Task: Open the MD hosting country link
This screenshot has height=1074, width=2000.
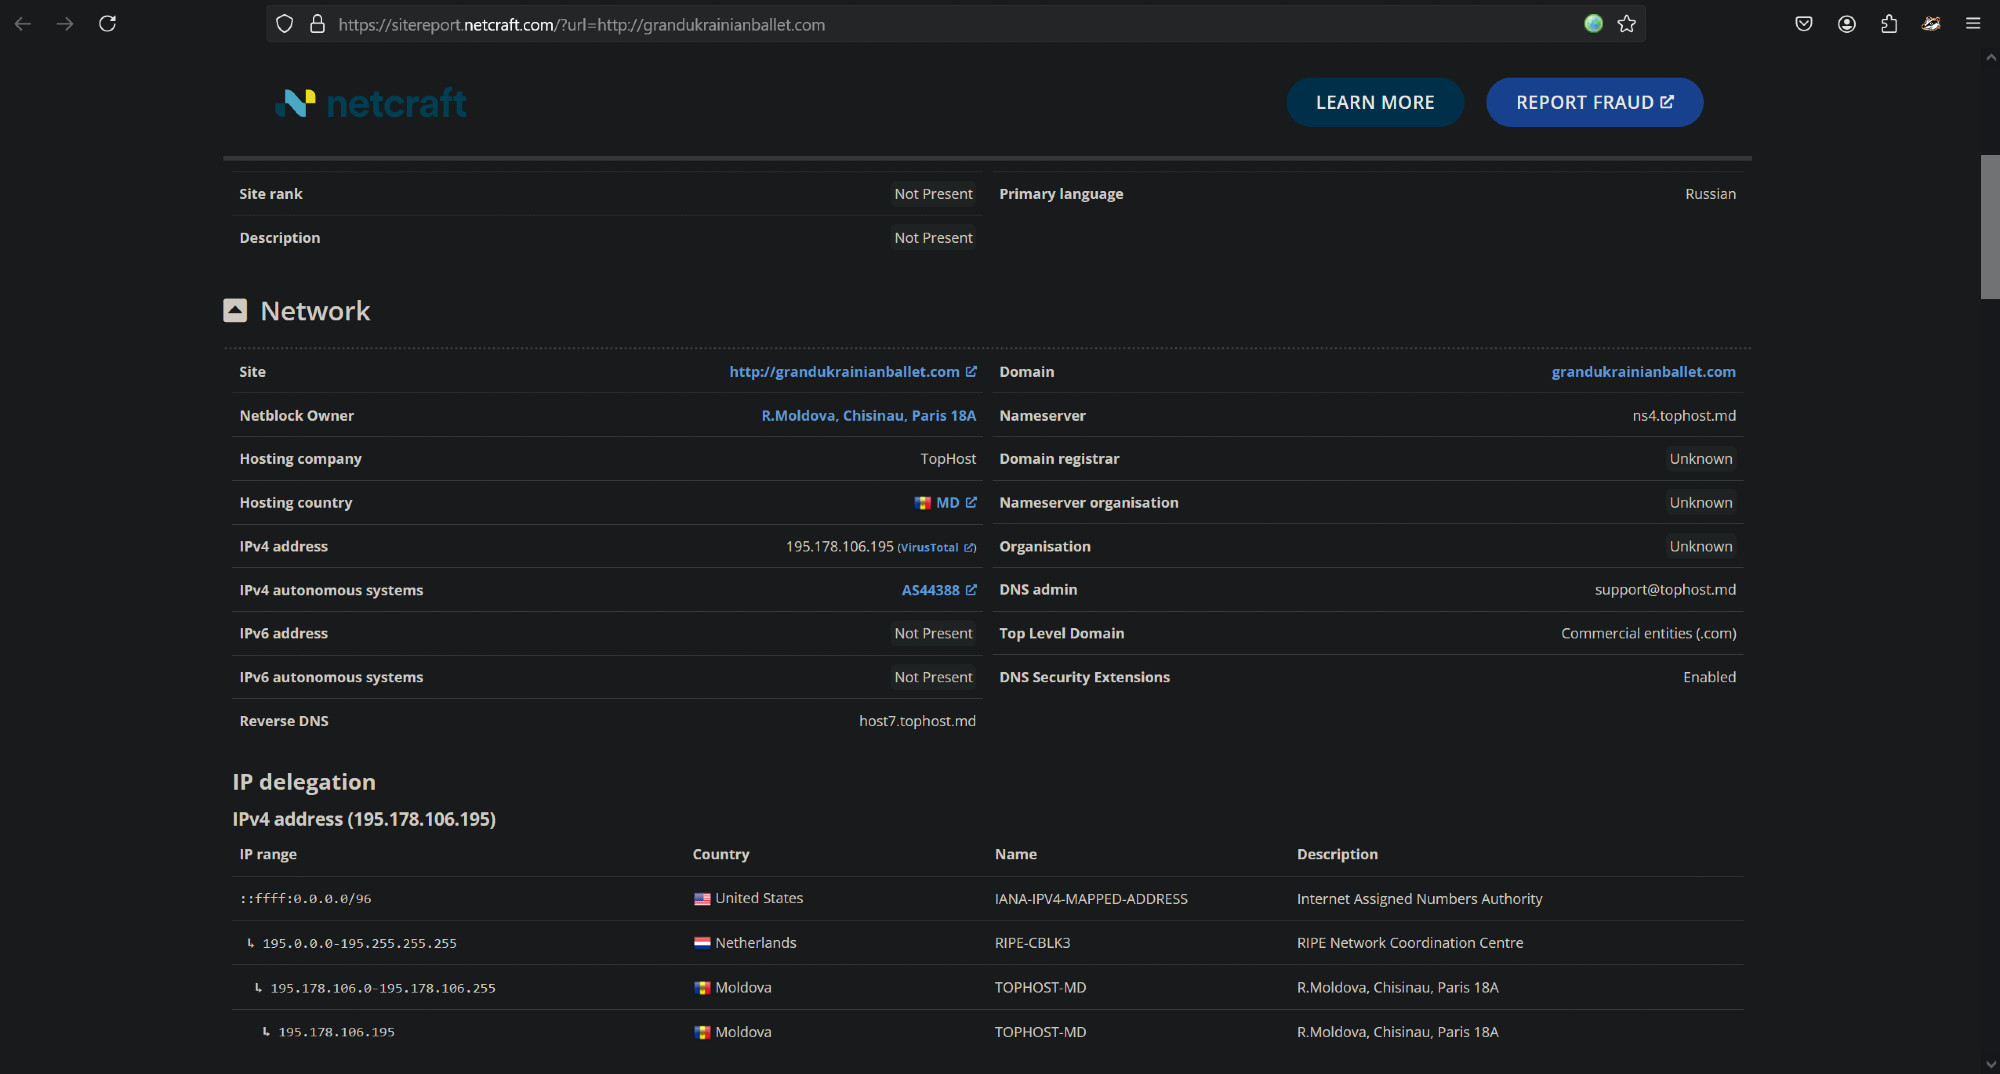Action: [x=947, y=503]
